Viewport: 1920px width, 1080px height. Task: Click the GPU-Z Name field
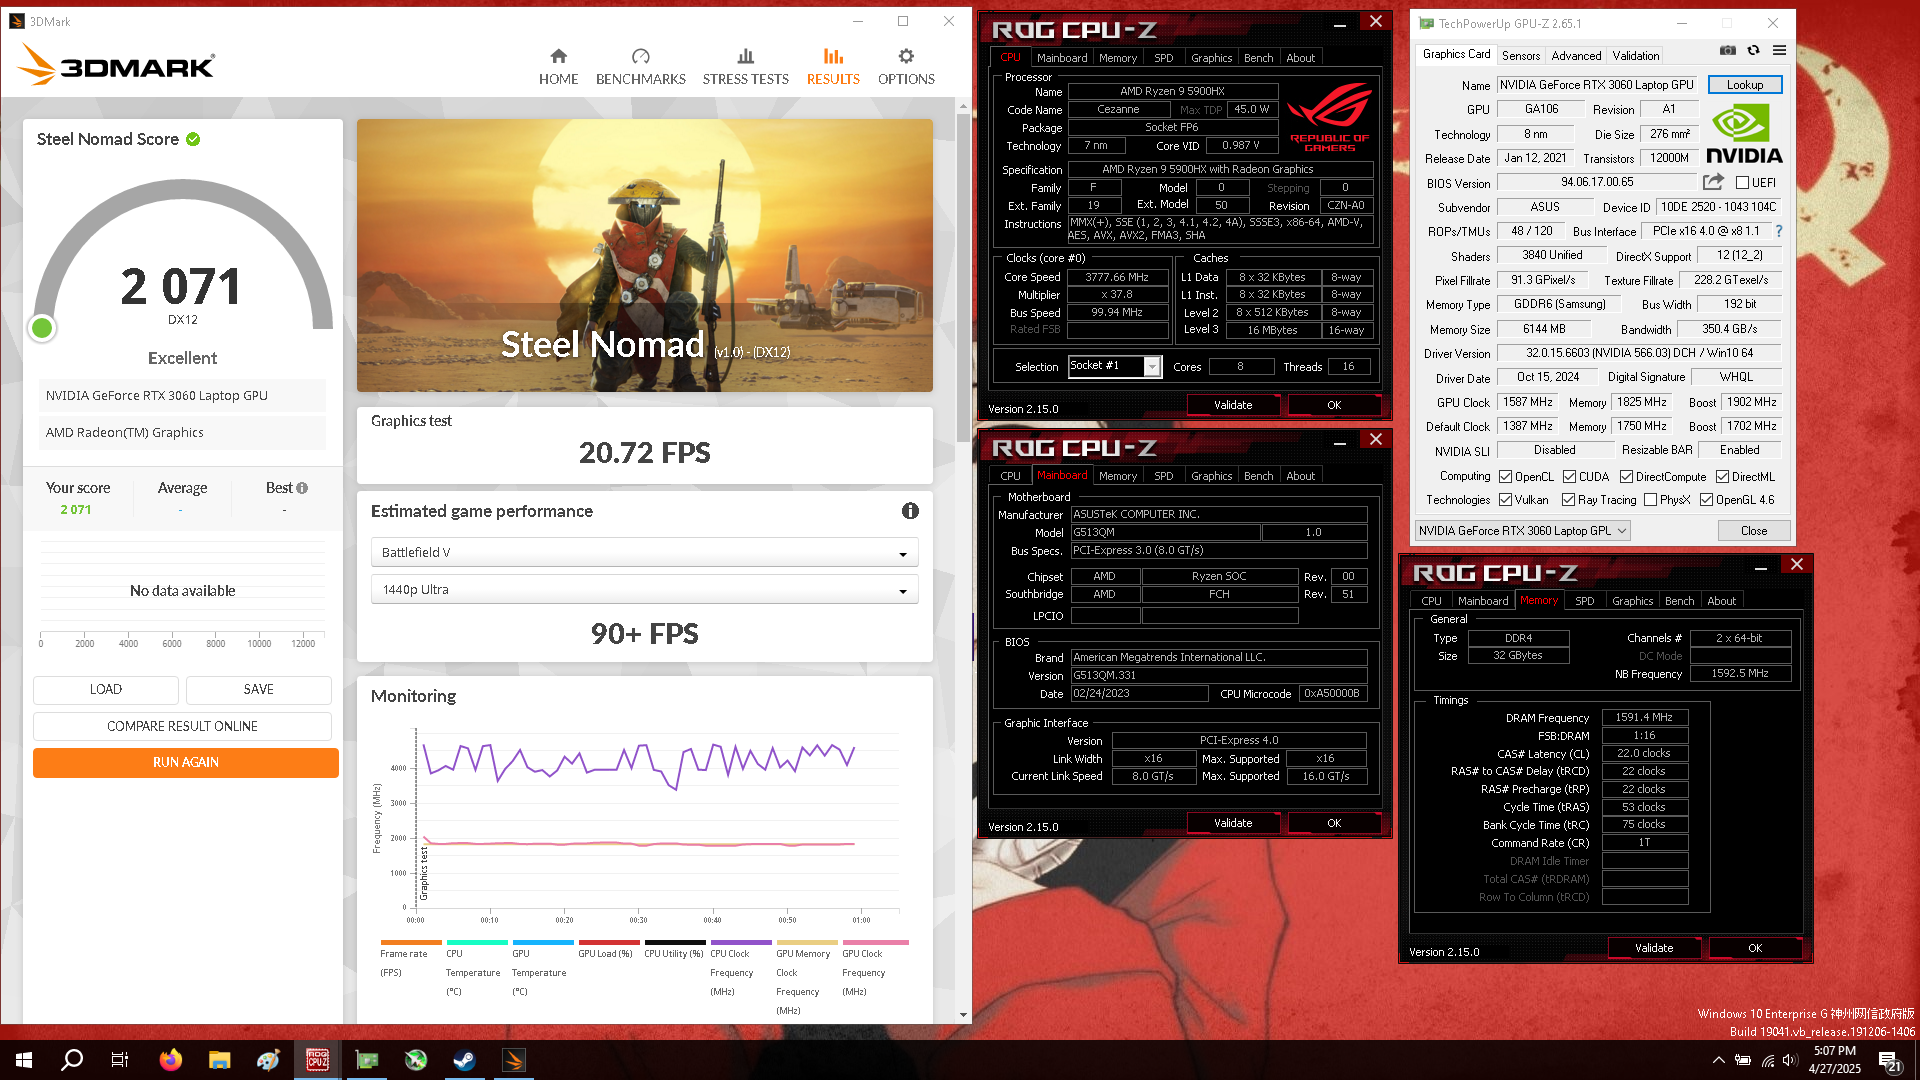(1597, 85)
